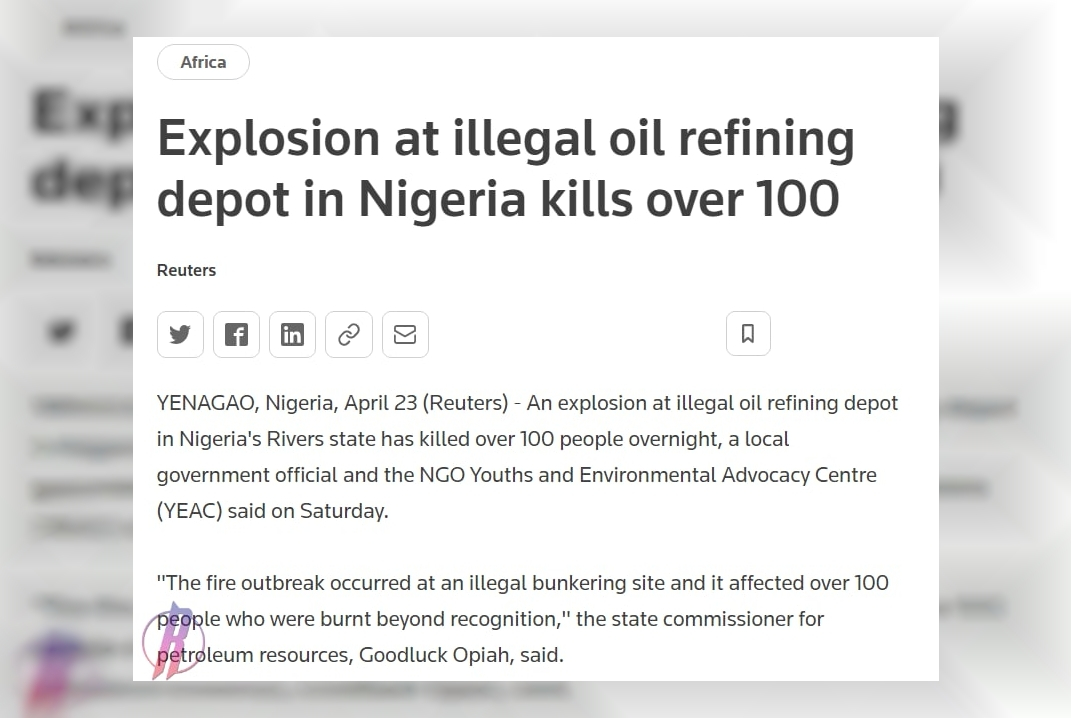Bookmark this article for later
Image resolution: width=1071 pixels, height=718 pixels.
pos(748,333)
